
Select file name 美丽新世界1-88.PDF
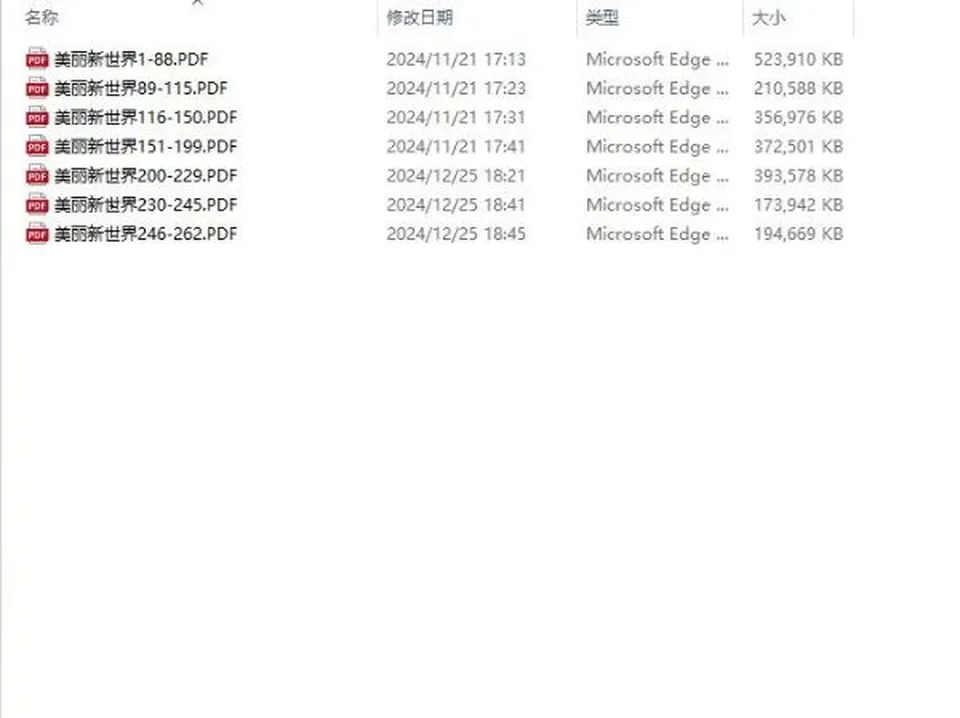[x=131, y=59]
